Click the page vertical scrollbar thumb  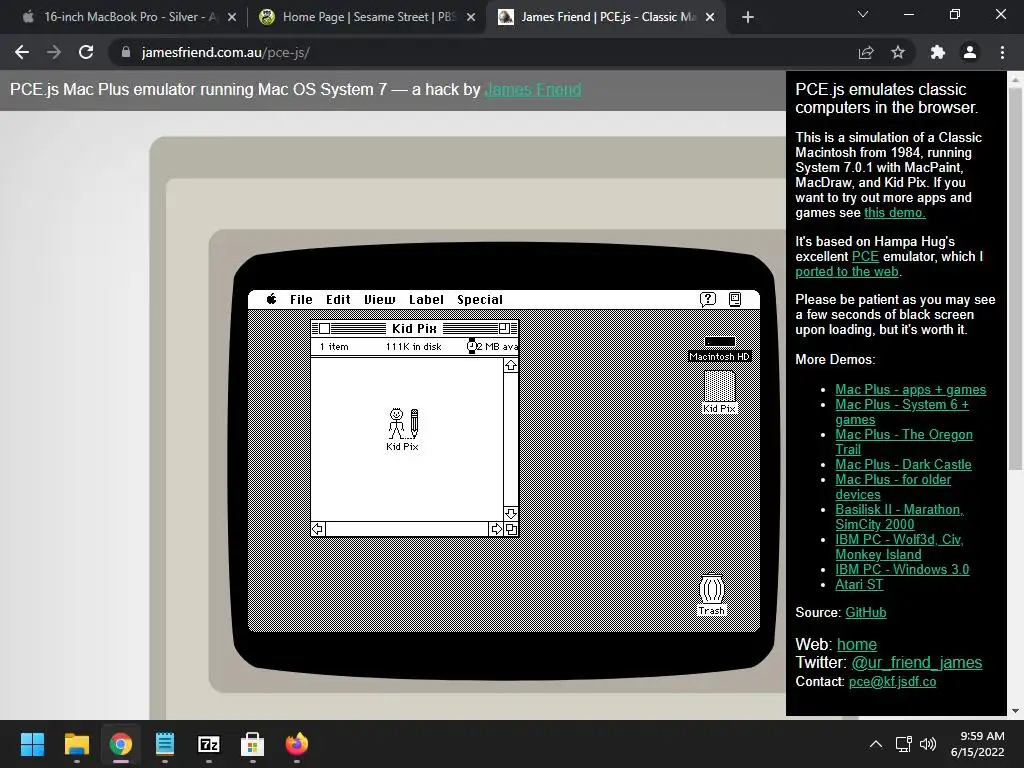1016,279
